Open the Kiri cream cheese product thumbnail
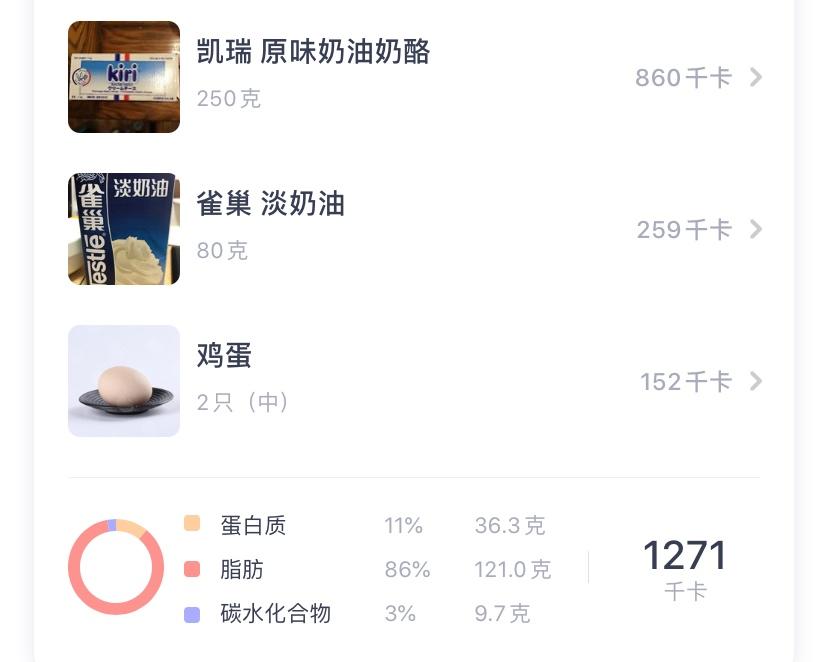The height and width of the screenshot is (662, 828). [x=124, y=77]
